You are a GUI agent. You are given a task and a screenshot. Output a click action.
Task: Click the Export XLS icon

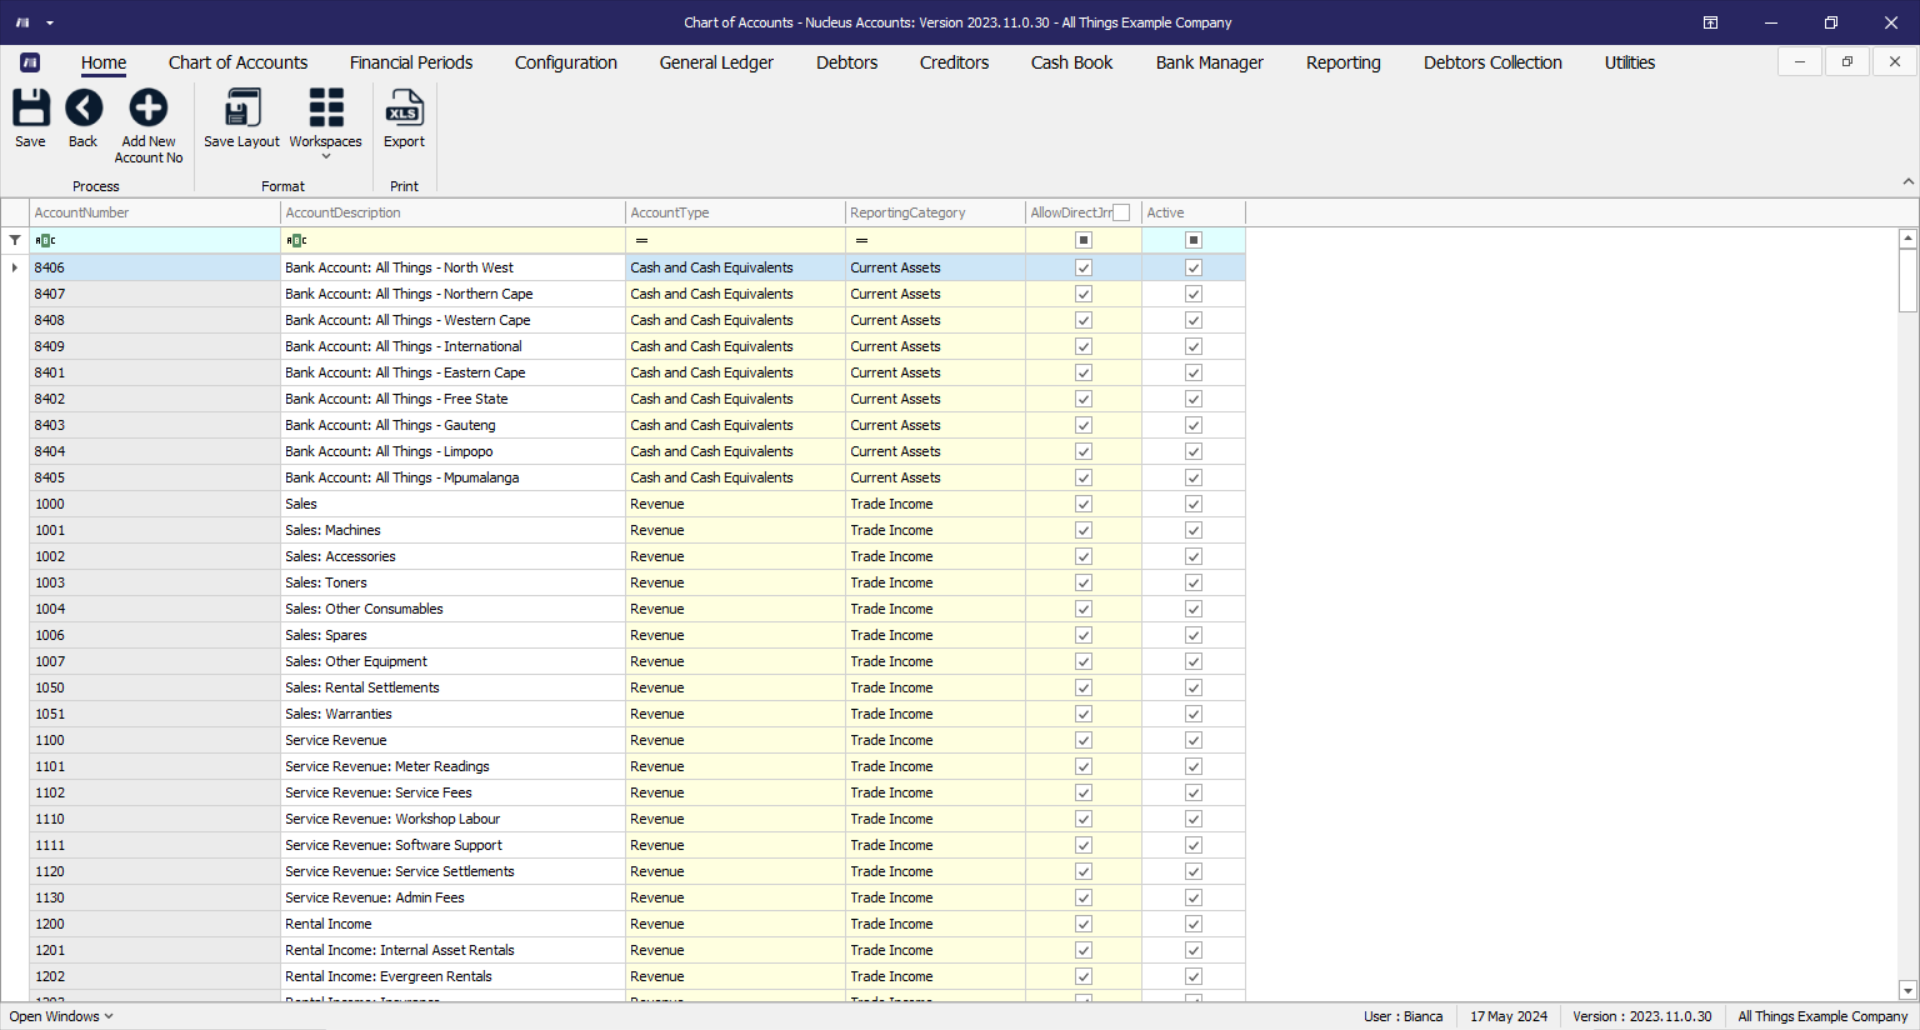404,108
